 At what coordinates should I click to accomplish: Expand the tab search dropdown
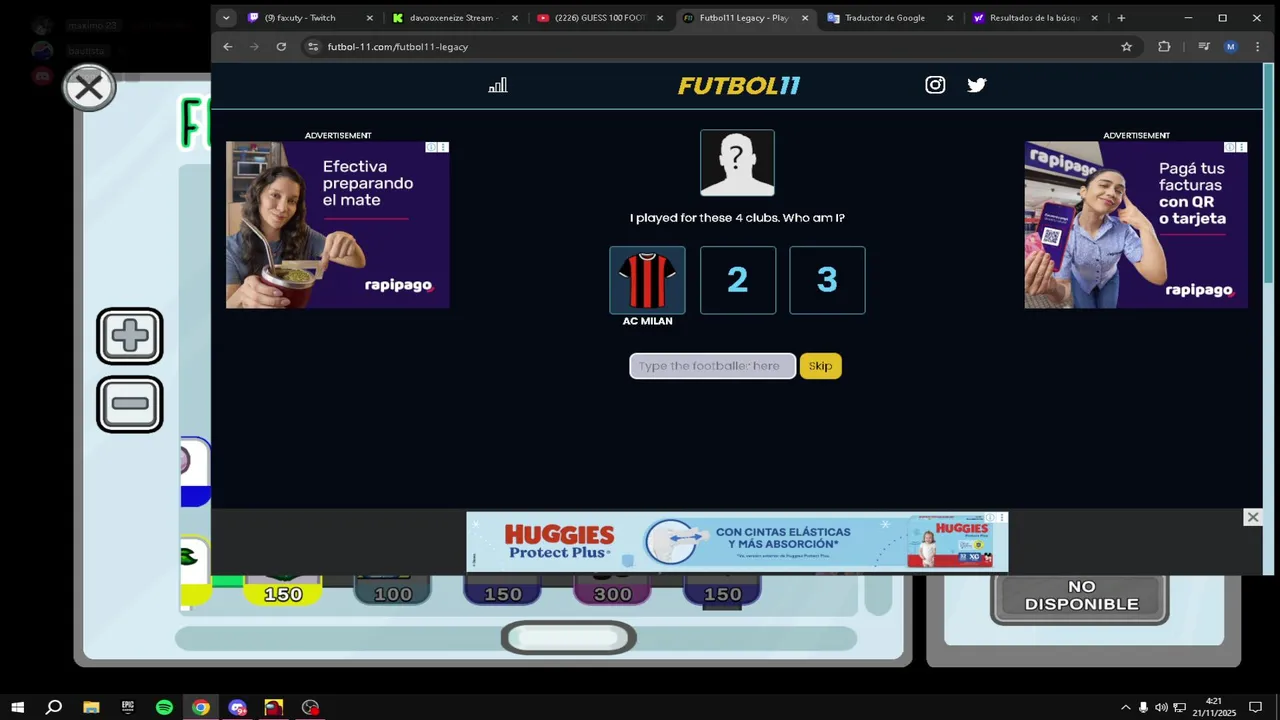coord(226,18)
